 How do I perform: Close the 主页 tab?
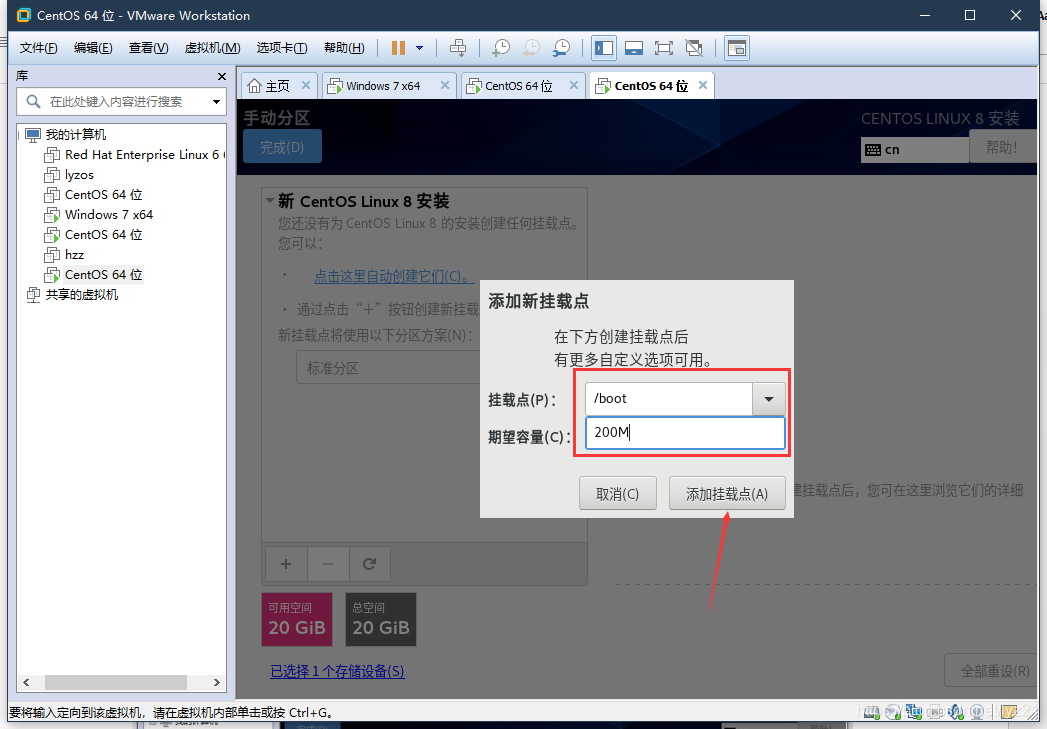pyautogui.click(x=306, y=85)
